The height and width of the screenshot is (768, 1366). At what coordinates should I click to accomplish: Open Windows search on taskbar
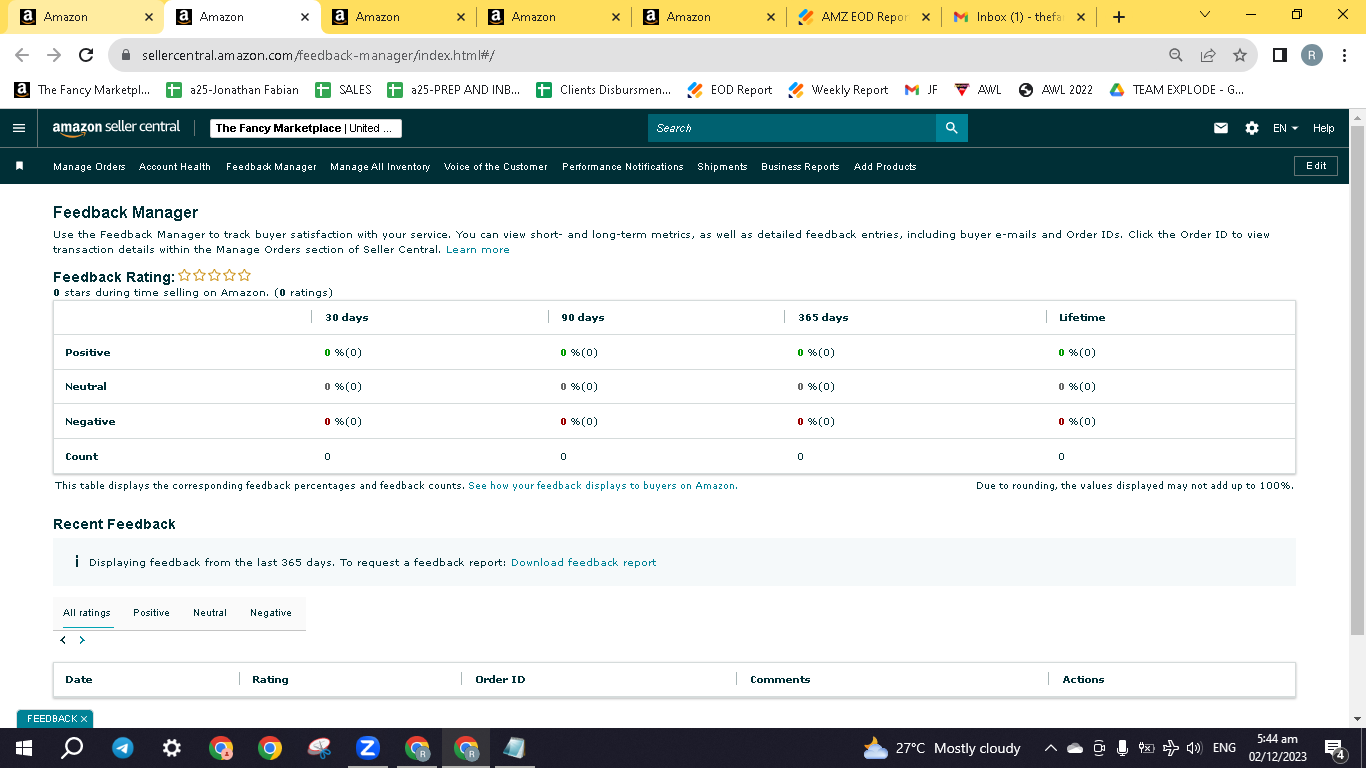[72, 748]
